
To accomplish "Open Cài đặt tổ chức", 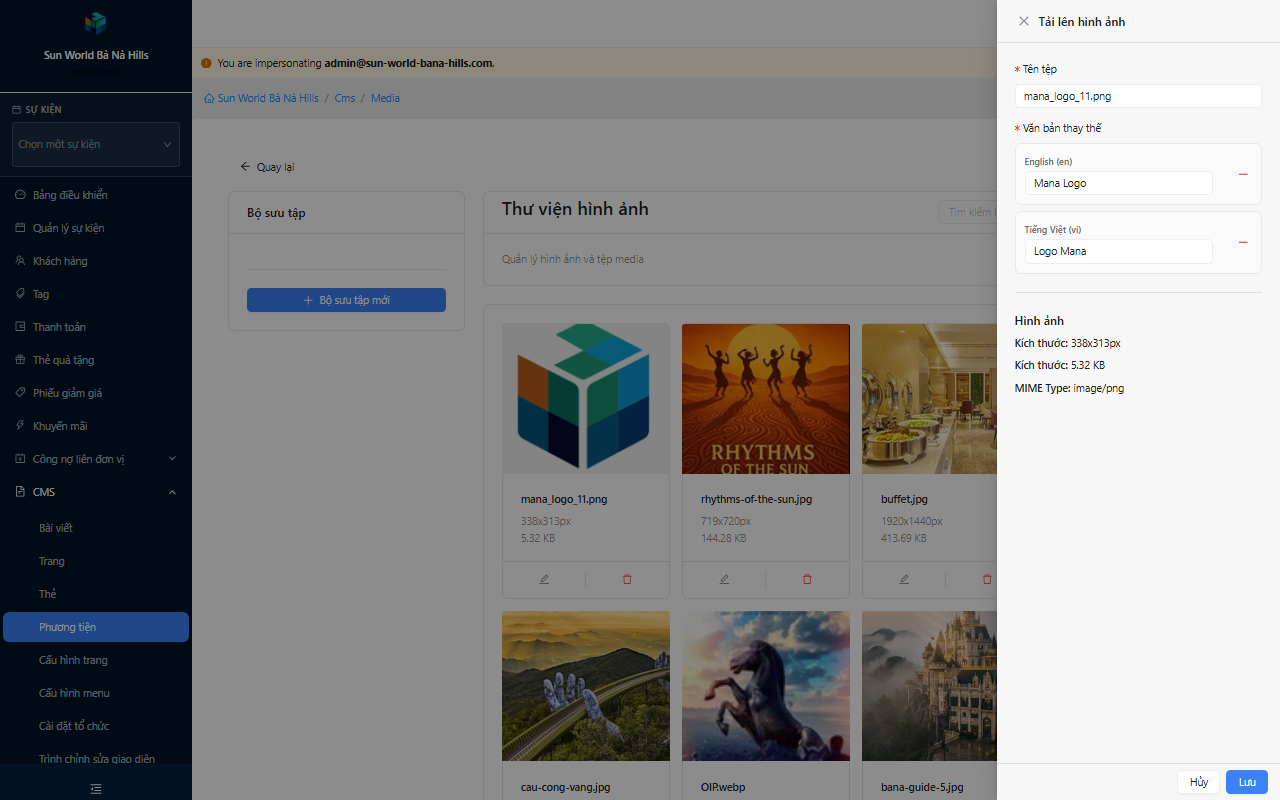I will pos(96,726).
